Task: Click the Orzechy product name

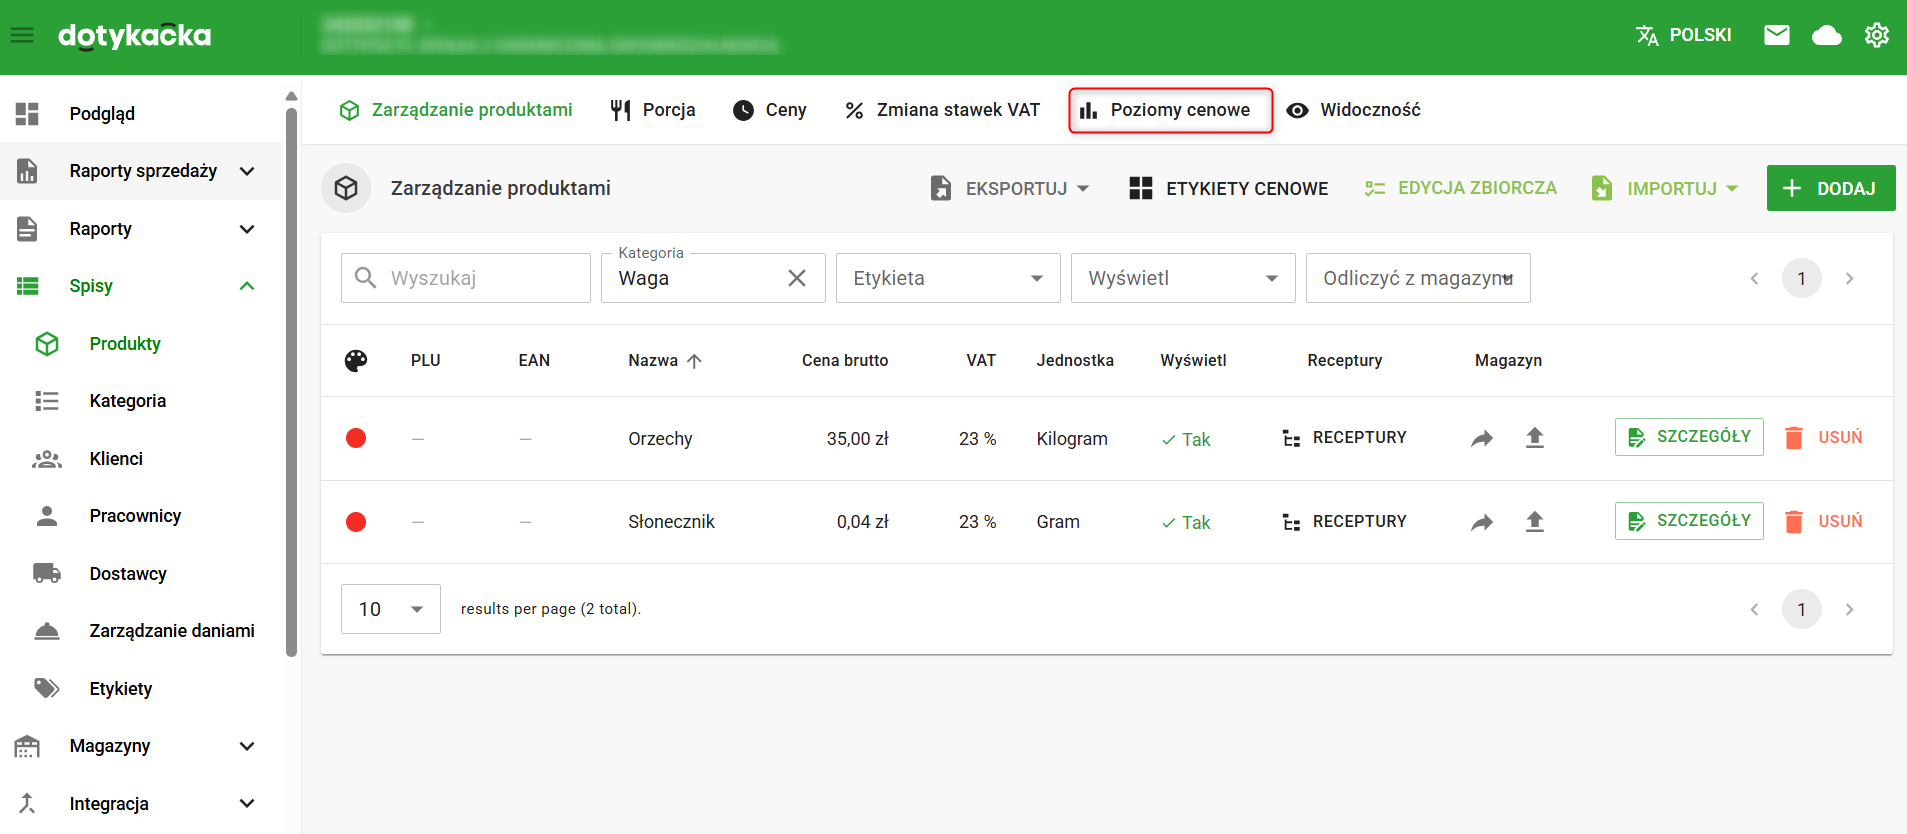Action: tap(660, 439)
